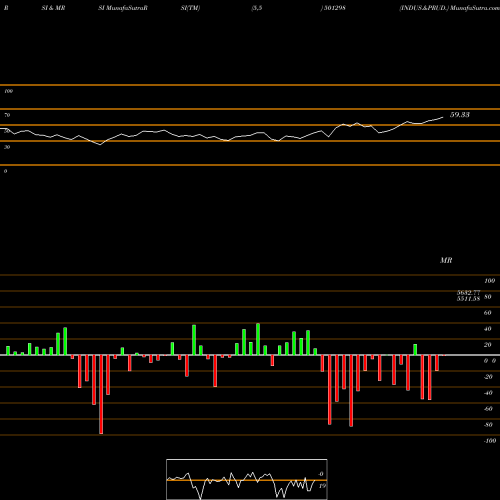Click the SI & MR header text
The width and height of the screenshot is (500, 500).
[53, 8]
